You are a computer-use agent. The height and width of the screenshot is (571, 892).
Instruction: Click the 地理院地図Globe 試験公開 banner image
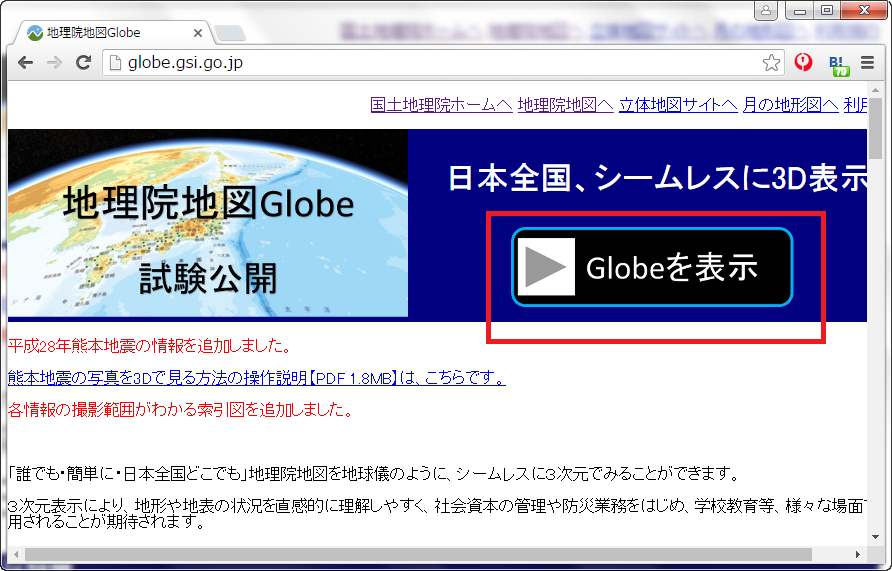pos(208,223)
